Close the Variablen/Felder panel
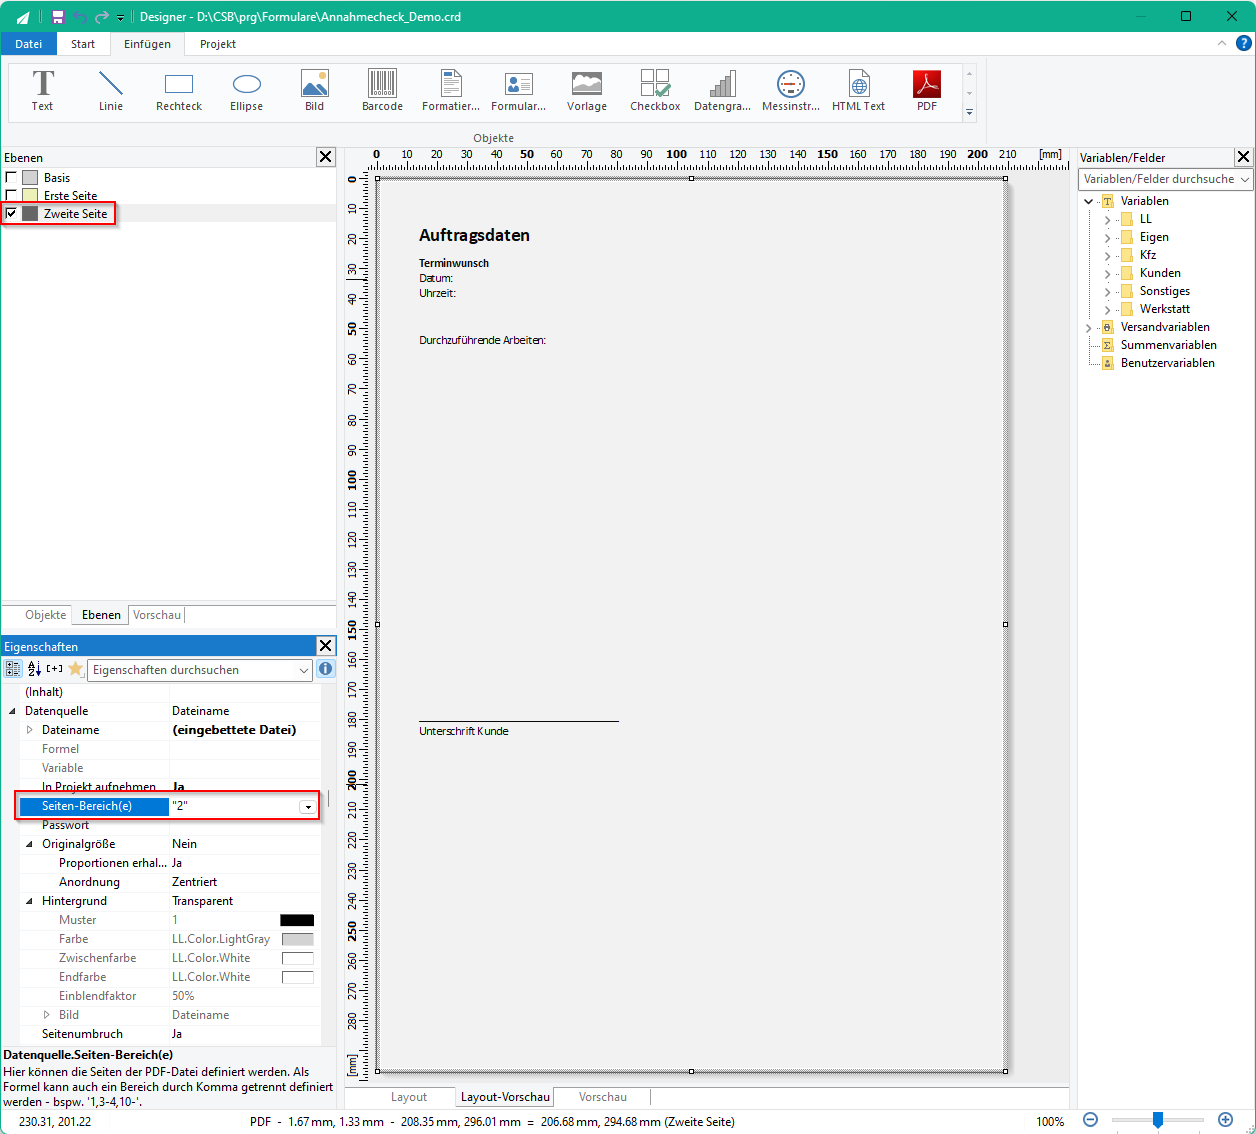 click(x=1244, y=157)
